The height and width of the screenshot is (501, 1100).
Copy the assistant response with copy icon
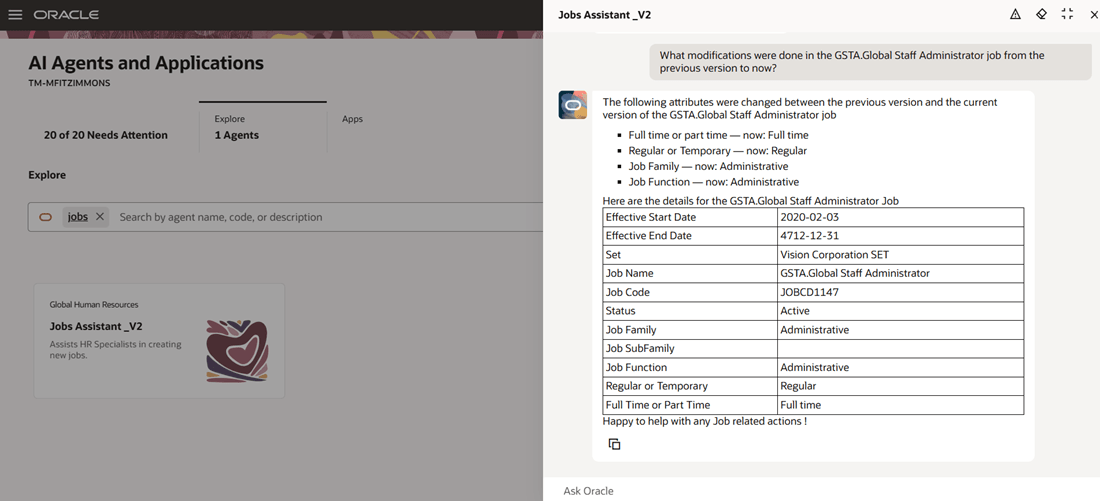pos(615,444)
